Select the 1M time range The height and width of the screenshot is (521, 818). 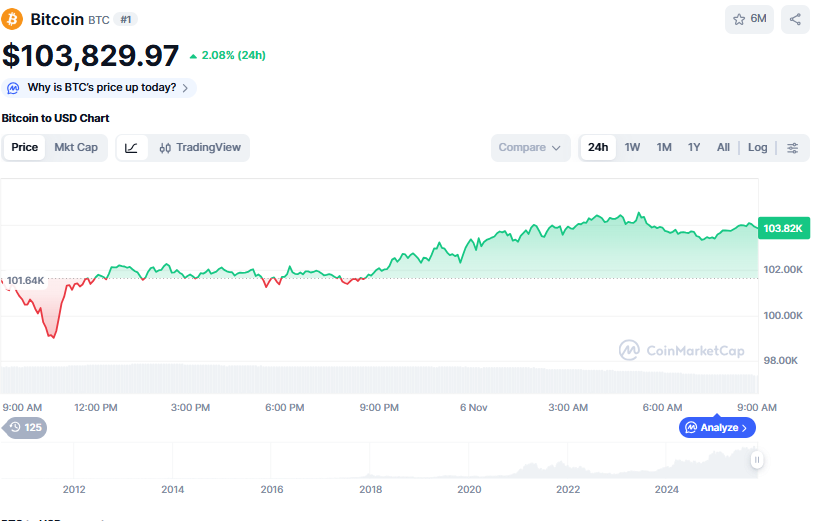[x=664, y=148]
